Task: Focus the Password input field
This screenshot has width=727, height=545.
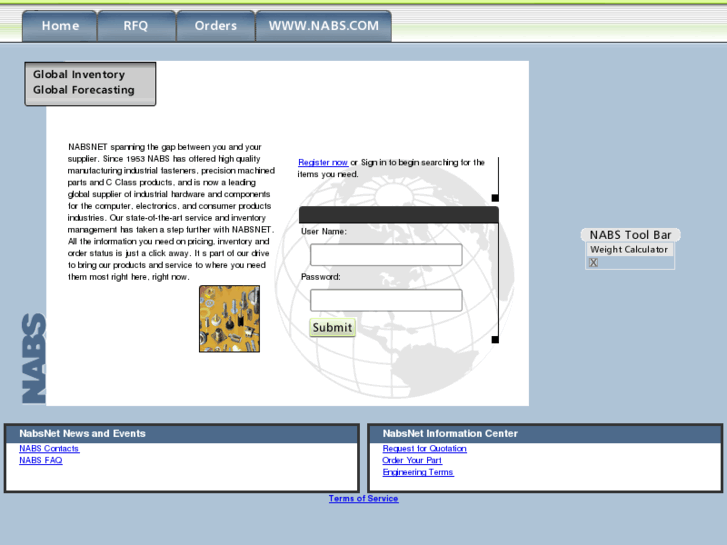Action: coord(386,300)
